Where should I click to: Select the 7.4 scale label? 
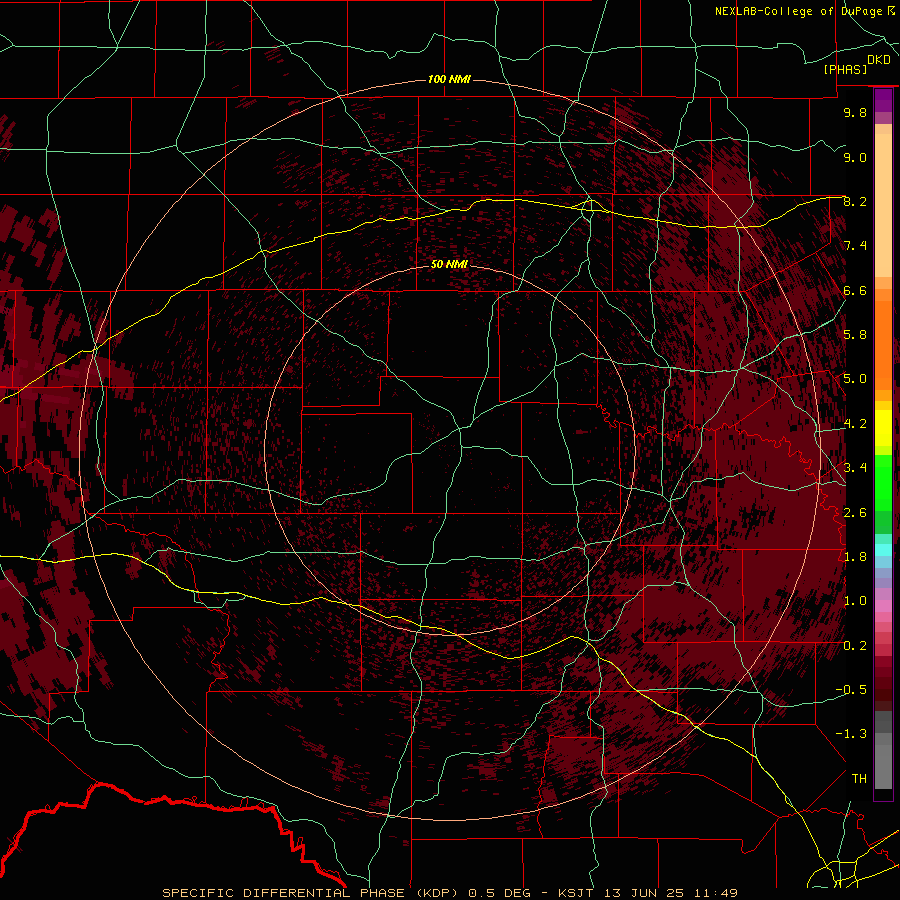coord(855,246)
